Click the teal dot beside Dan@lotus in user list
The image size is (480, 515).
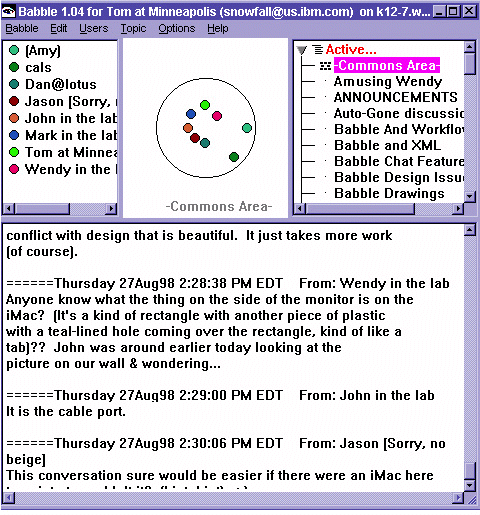14,84
